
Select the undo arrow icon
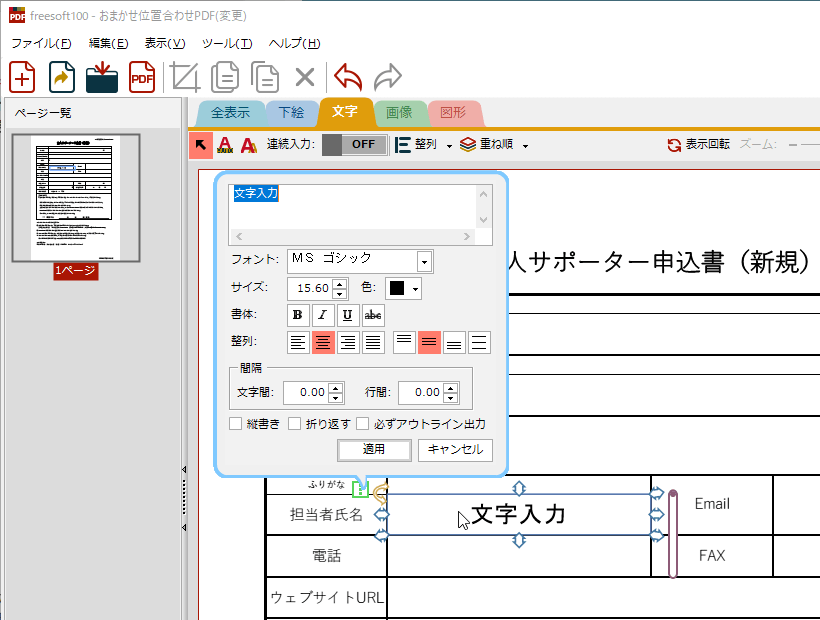coord(347,77)
